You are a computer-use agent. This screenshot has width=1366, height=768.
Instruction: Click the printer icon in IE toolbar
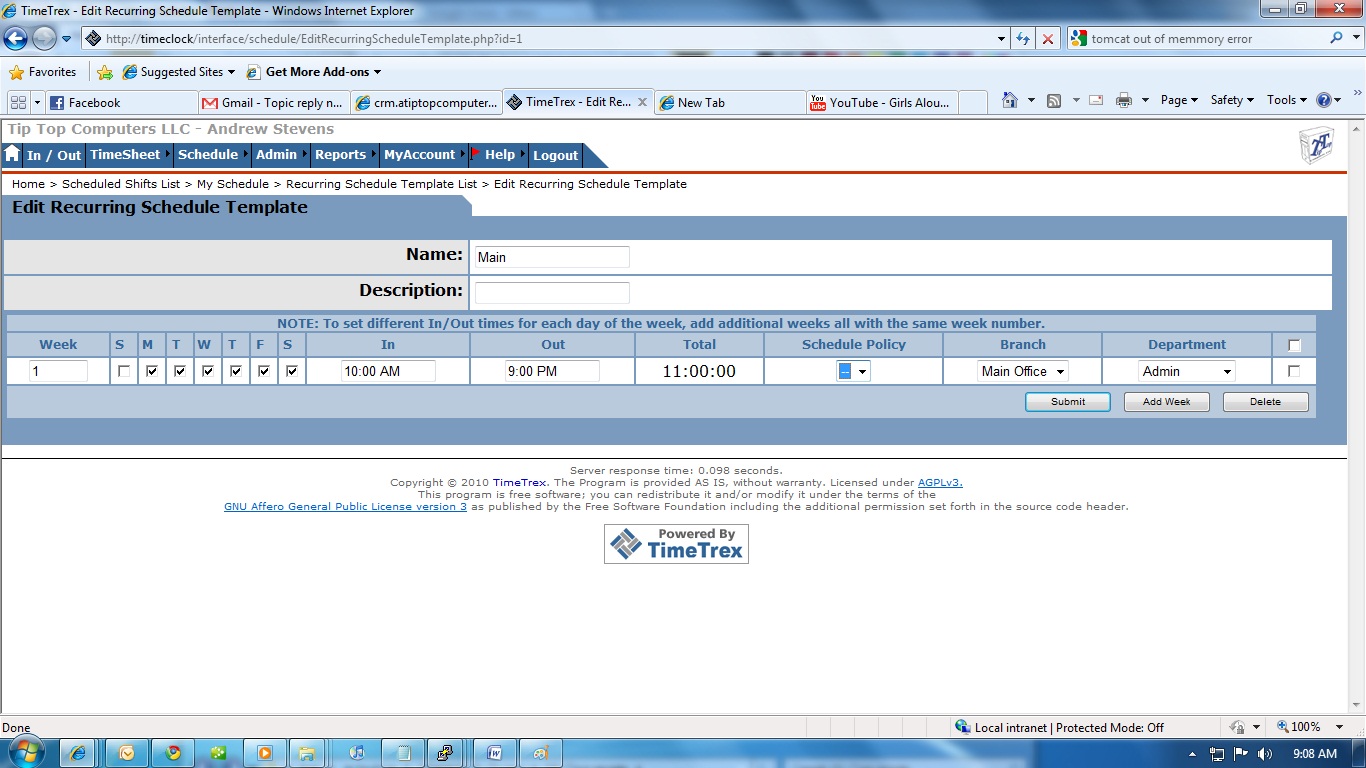pos(1123,100)
